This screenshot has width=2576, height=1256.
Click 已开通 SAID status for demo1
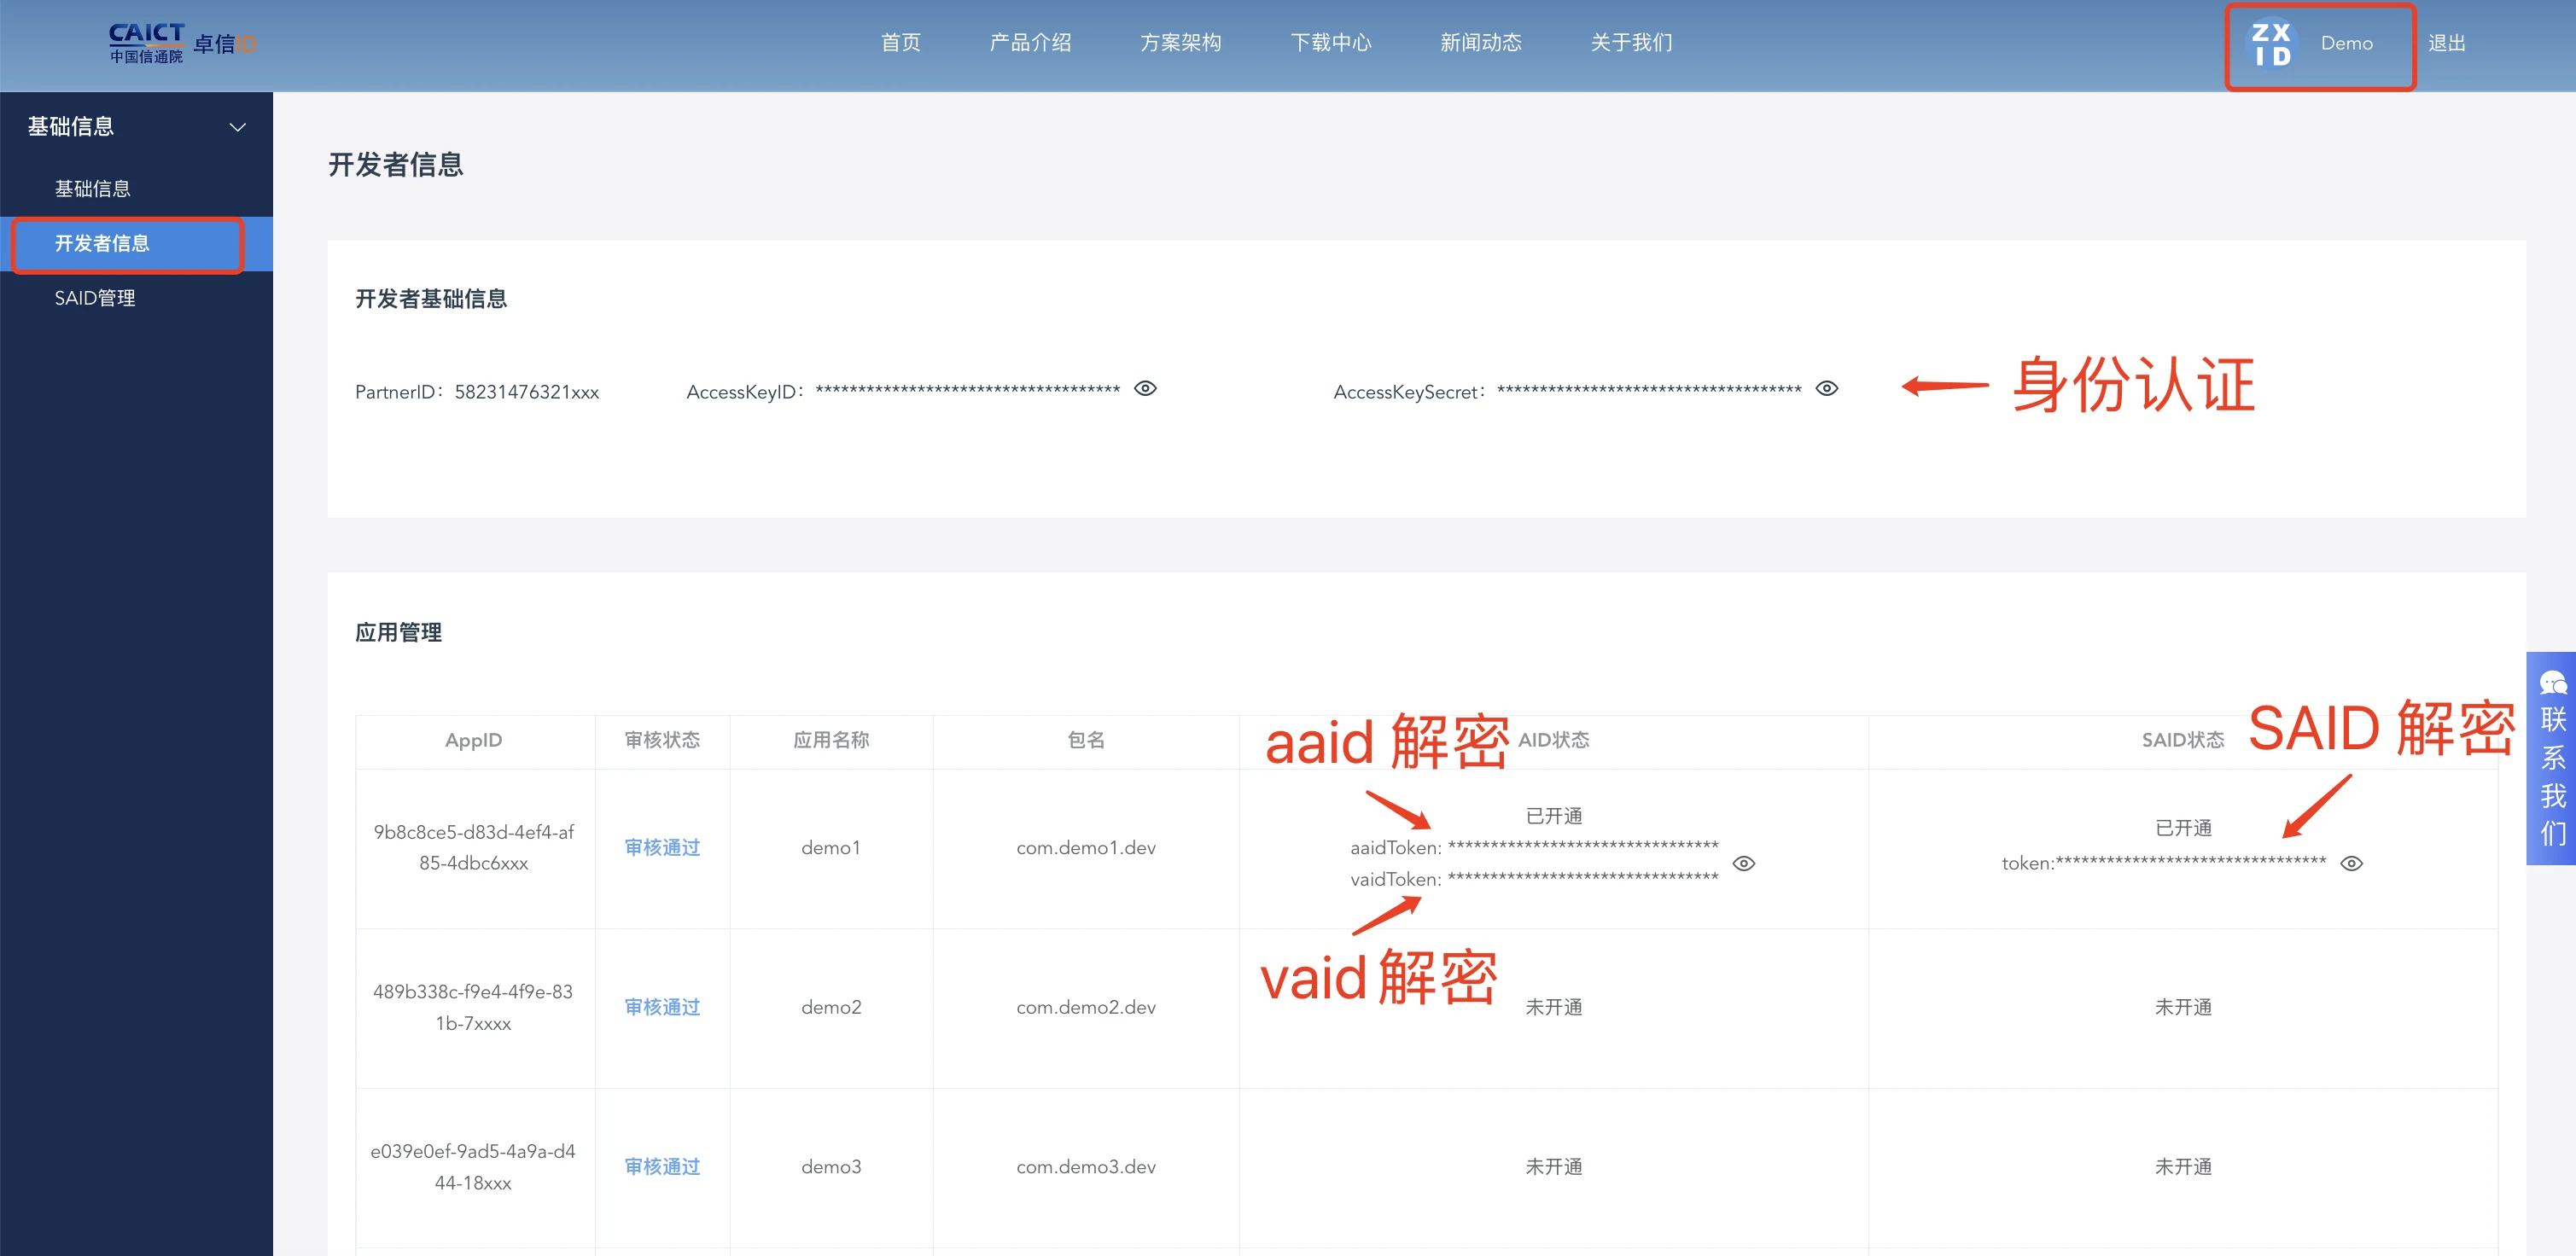click(2183, 829)
